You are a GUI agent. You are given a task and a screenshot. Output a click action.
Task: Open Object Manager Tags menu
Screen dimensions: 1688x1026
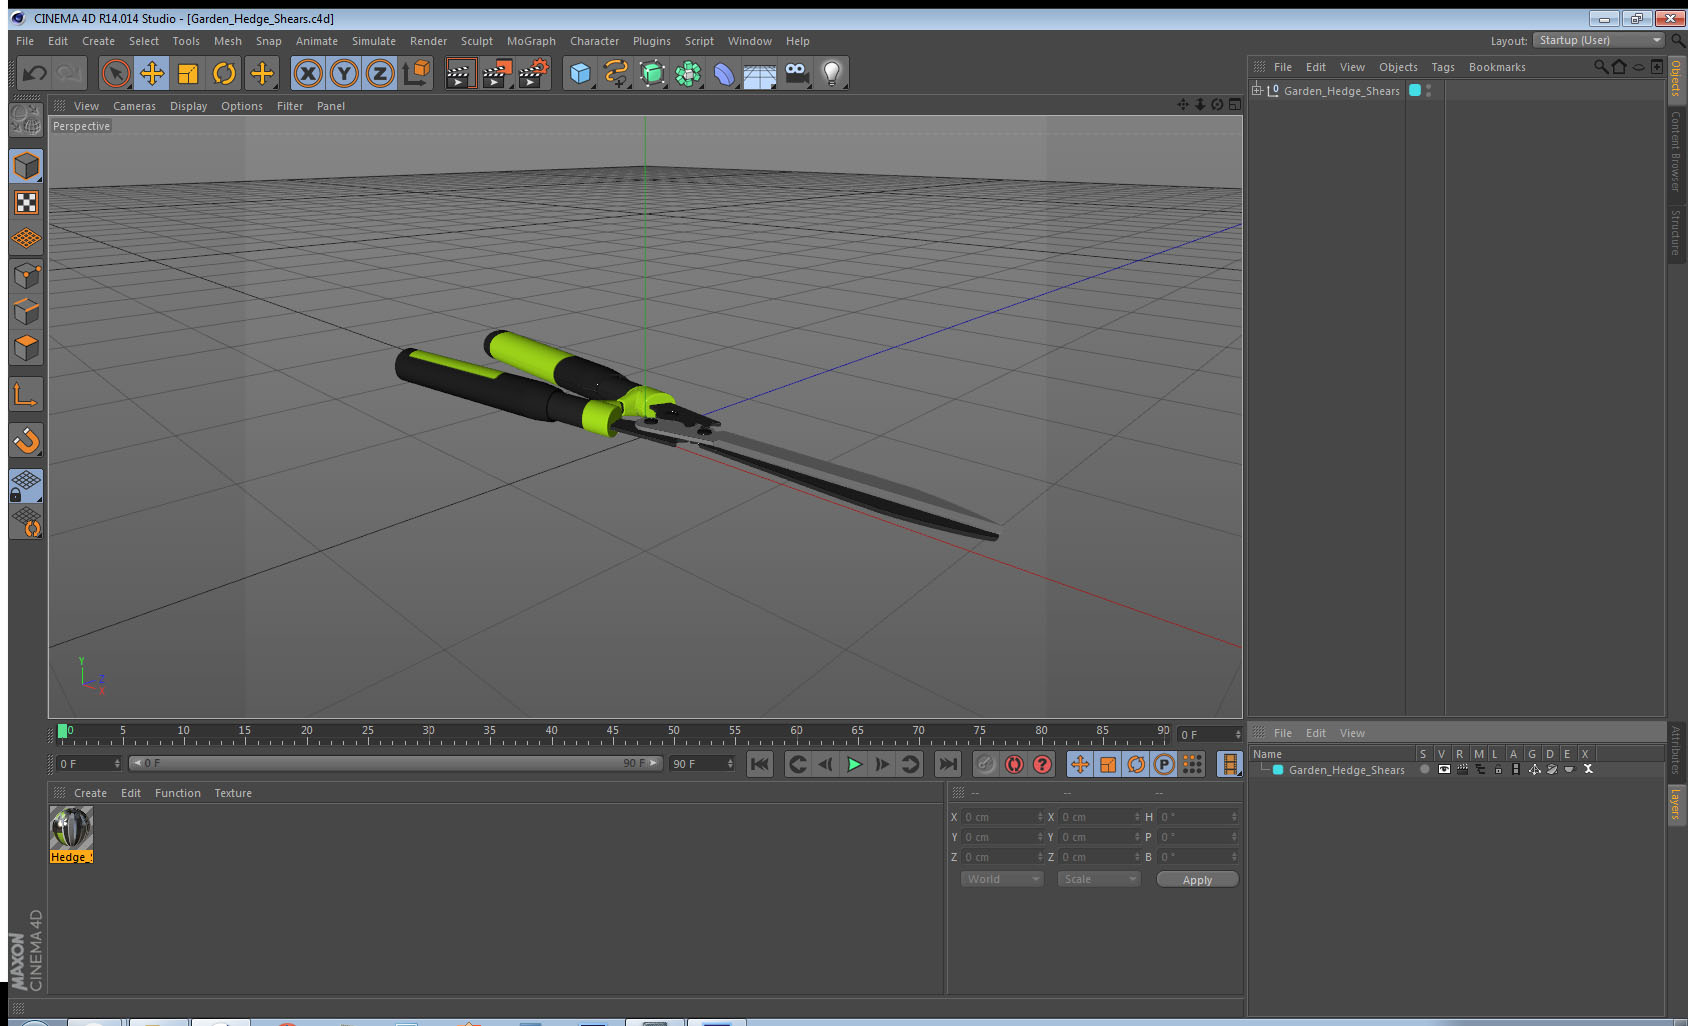click(1443, 67)
